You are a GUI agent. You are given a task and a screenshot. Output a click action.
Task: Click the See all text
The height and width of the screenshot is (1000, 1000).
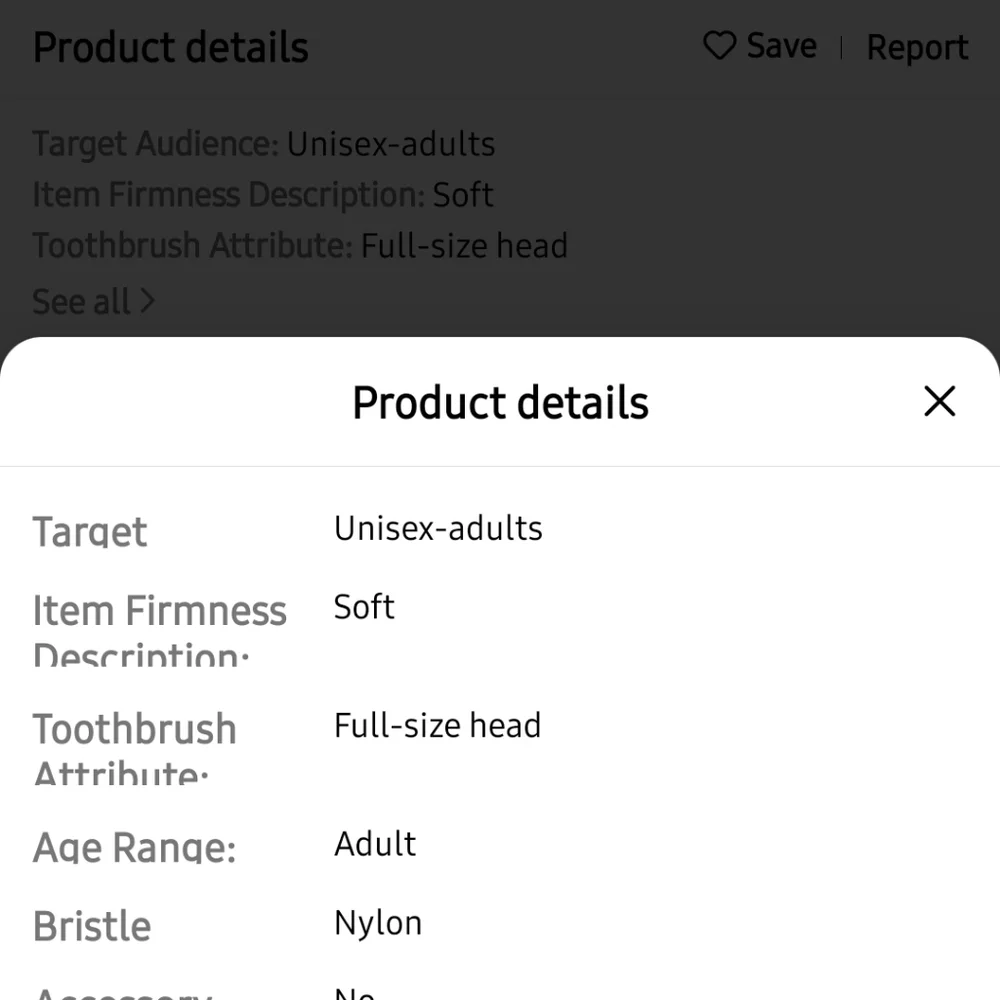(81, 301)
